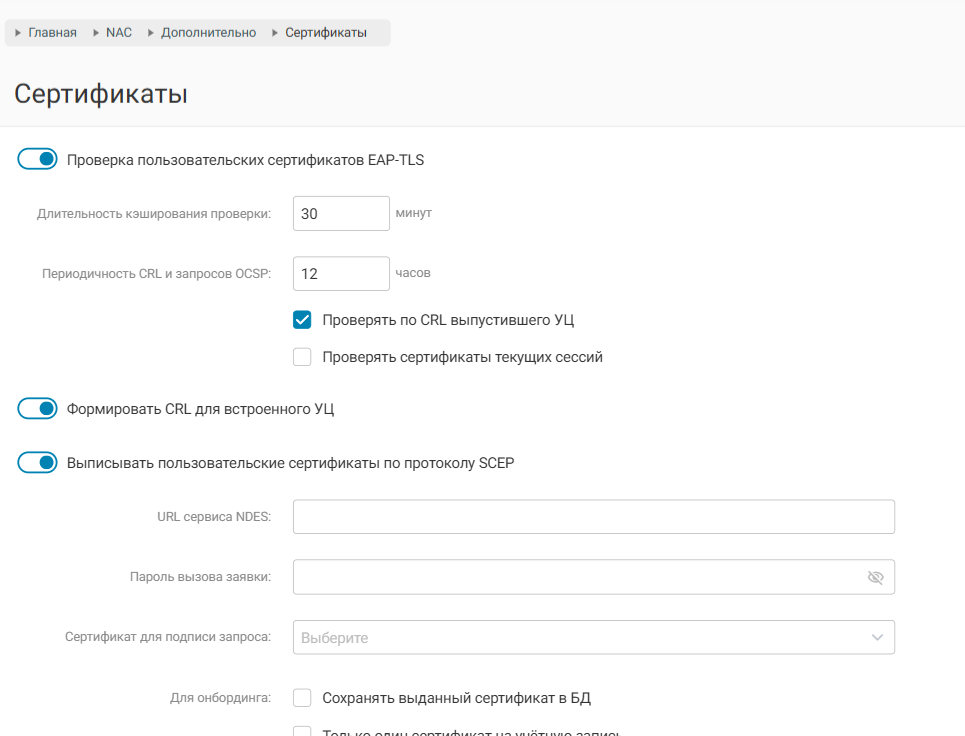965x736 pixels.
Task: Click the chevron arrow in 'Выберите' dropdown
Action: coord(877,638)
